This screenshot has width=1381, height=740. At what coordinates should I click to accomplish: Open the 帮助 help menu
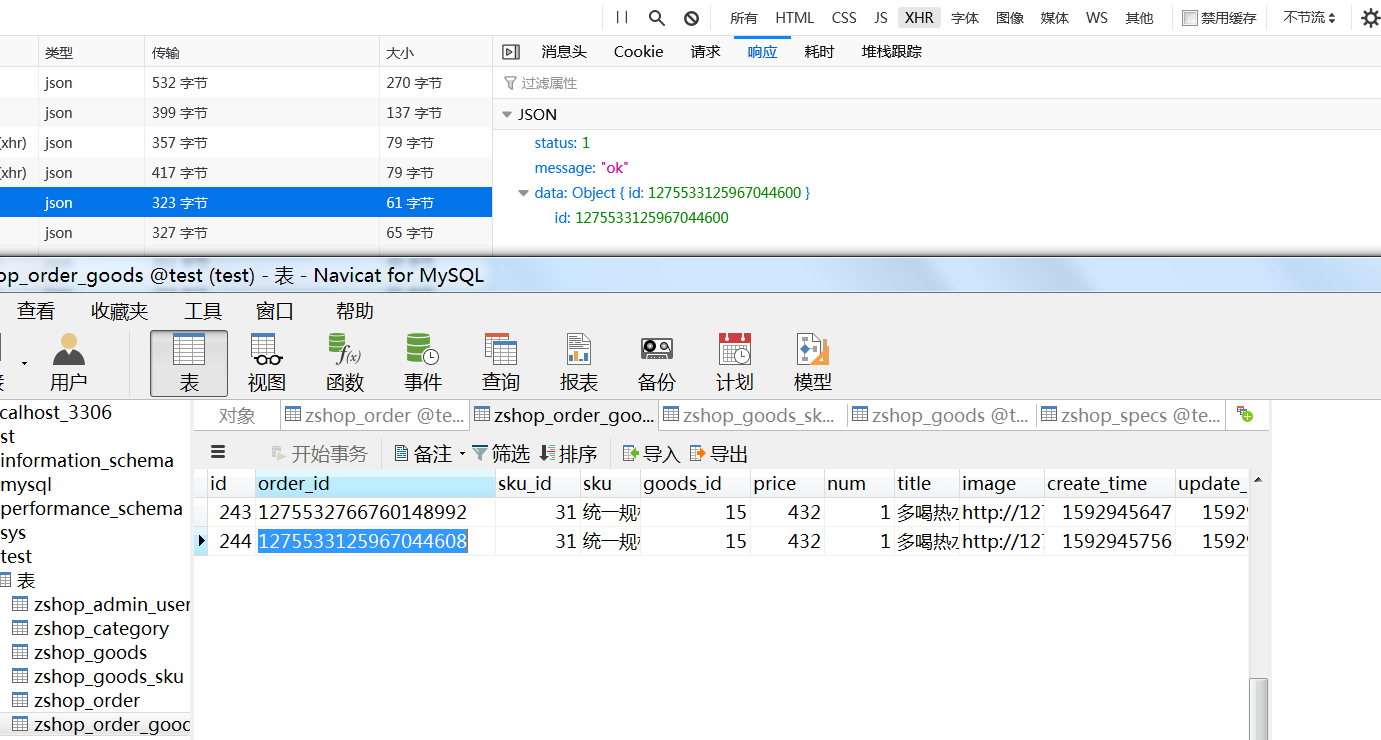pos(355,311)
